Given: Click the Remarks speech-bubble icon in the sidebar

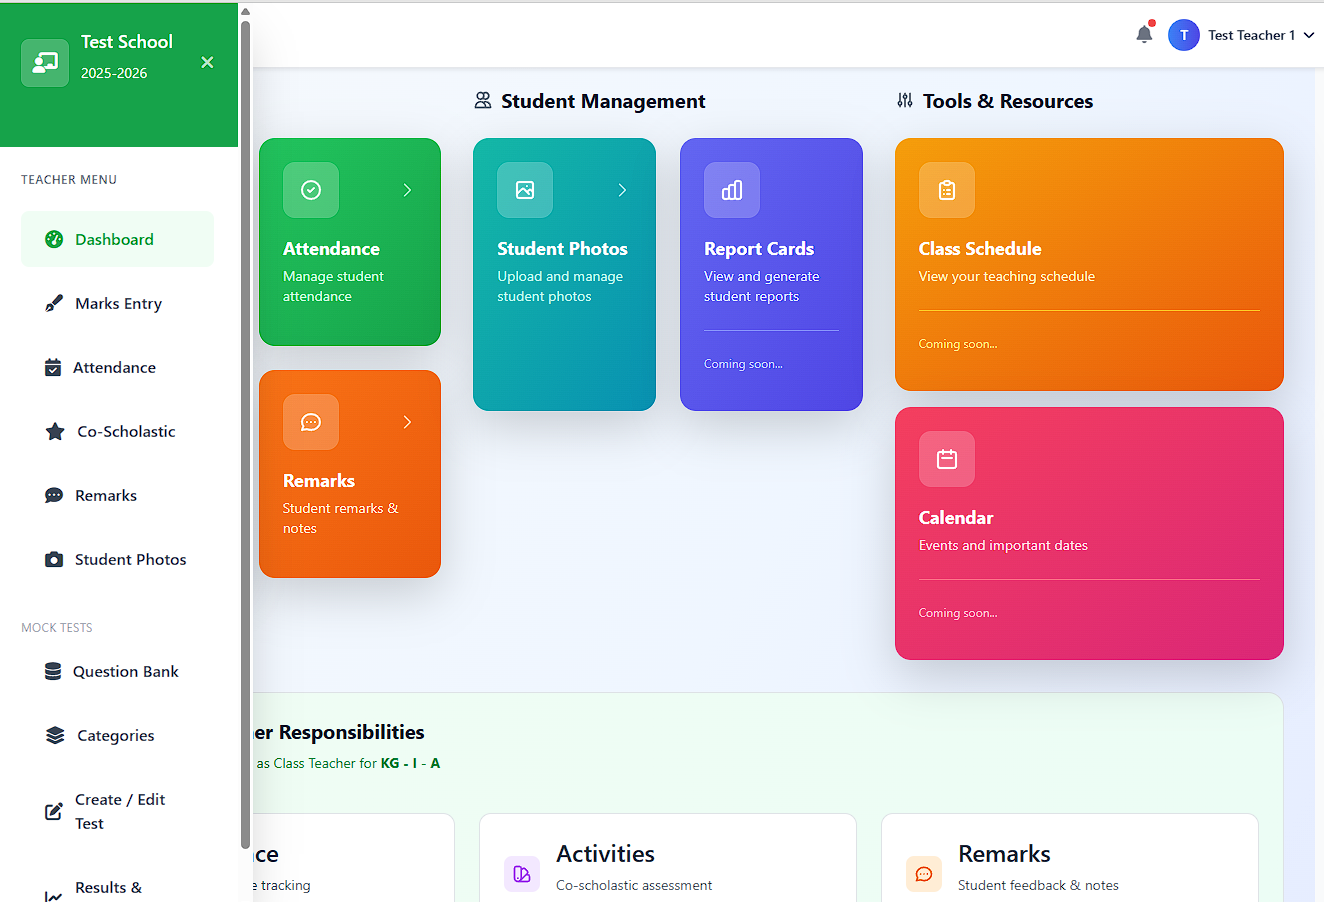Looking at the screenshot, I should tap(53, 495).
